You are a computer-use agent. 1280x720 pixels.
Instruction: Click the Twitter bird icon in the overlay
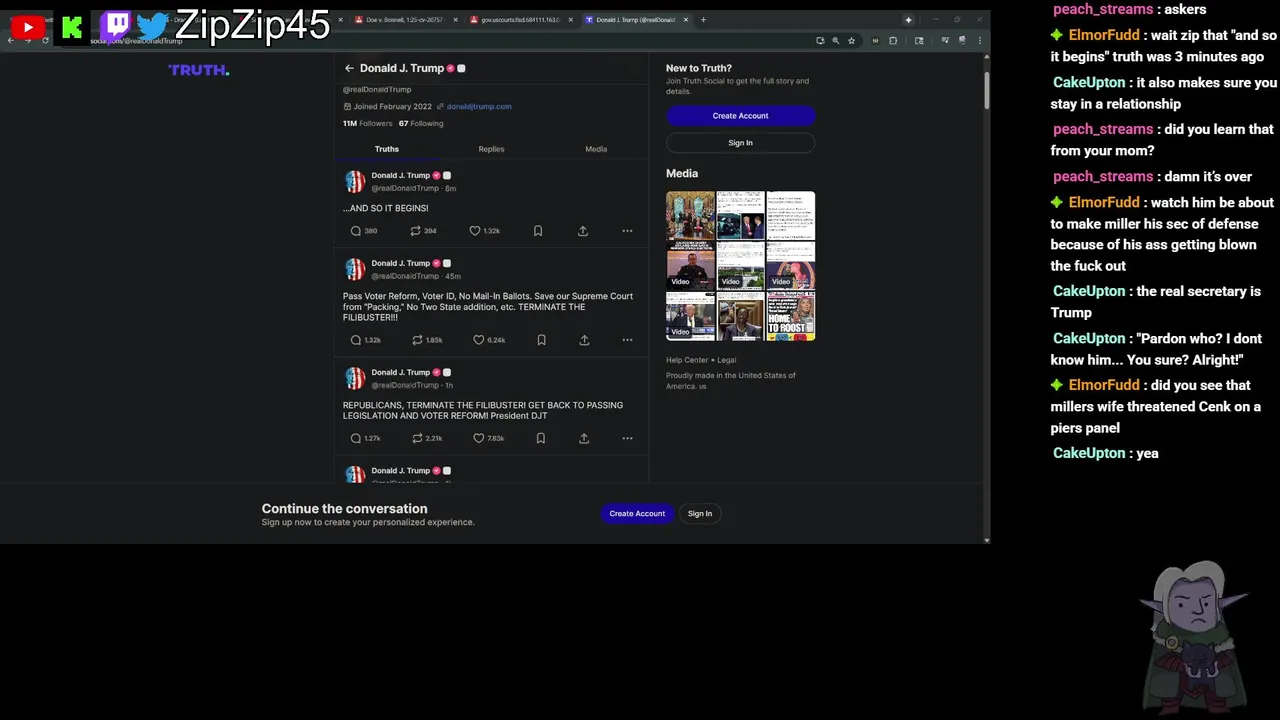tap(152, 26)
